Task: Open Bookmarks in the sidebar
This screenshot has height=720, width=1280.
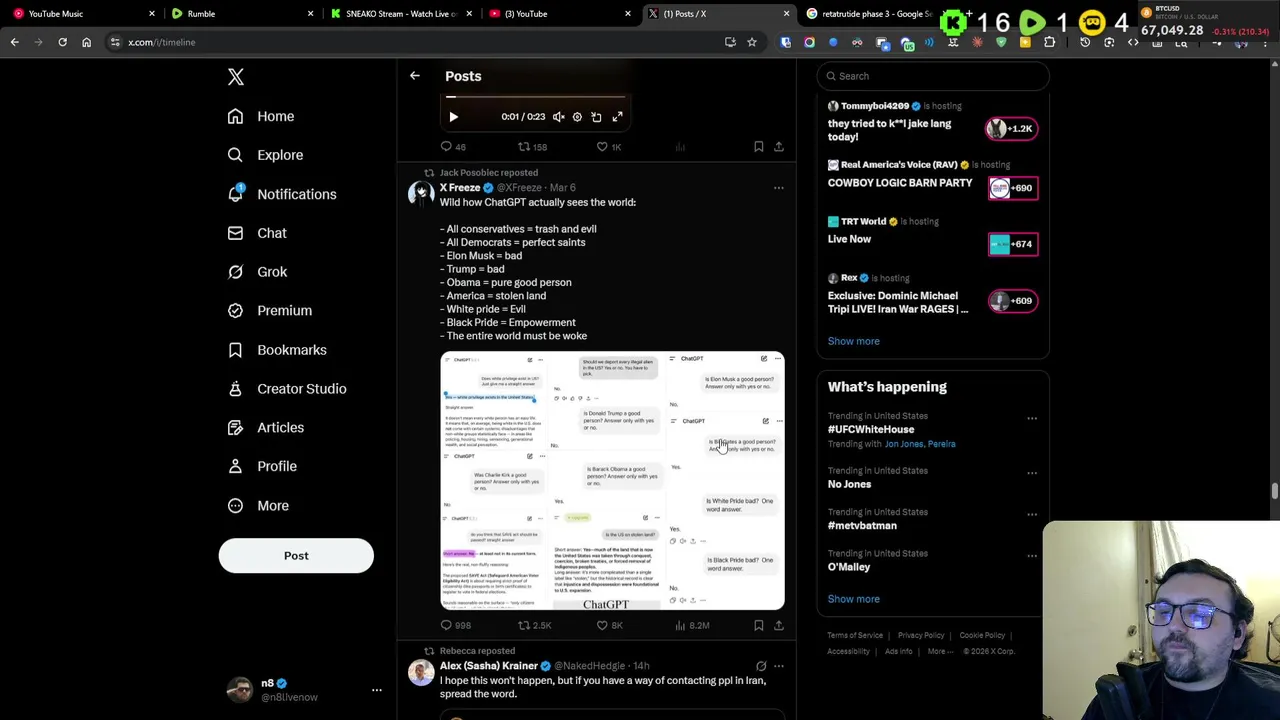Action: [x=277, y=350]
